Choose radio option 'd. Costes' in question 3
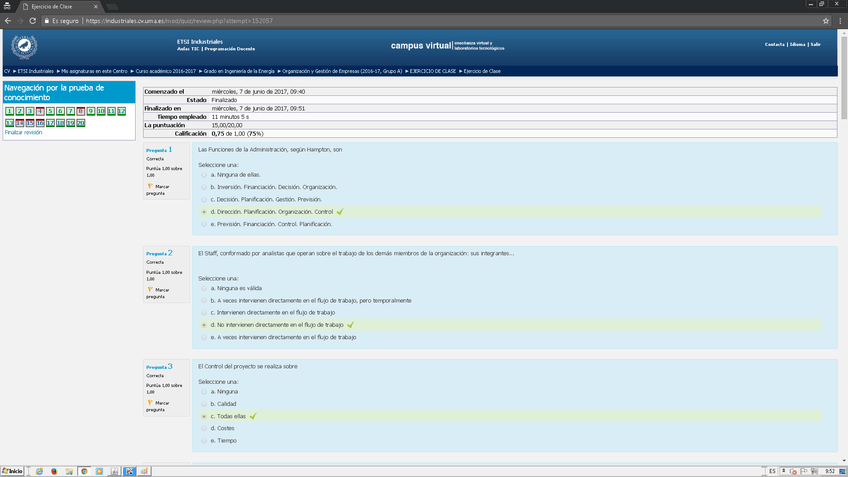 [204, 427]
